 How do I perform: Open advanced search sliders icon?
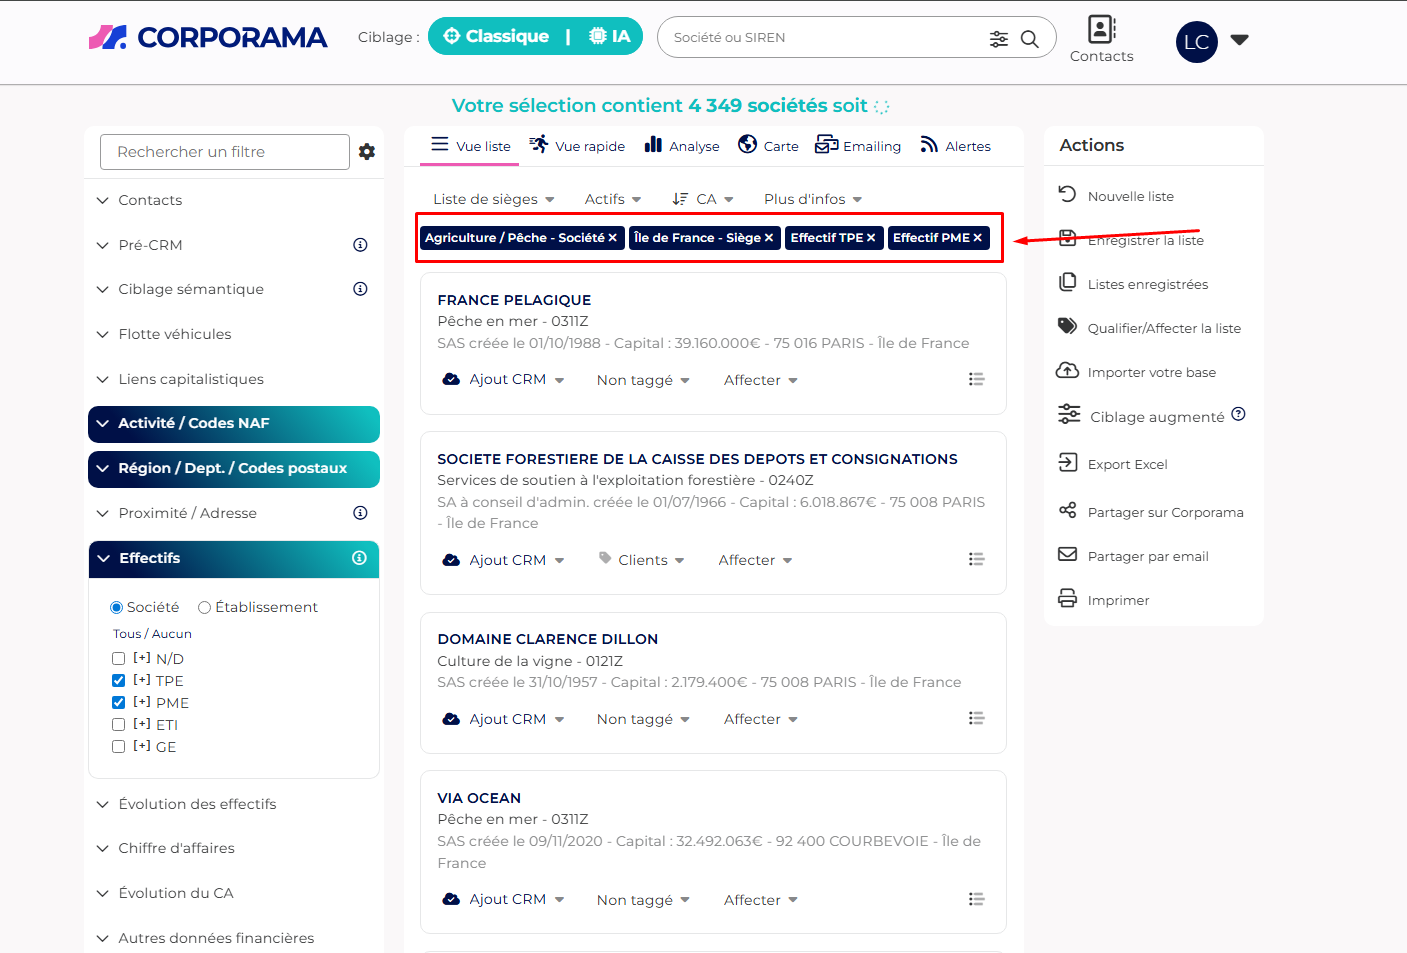998,39
